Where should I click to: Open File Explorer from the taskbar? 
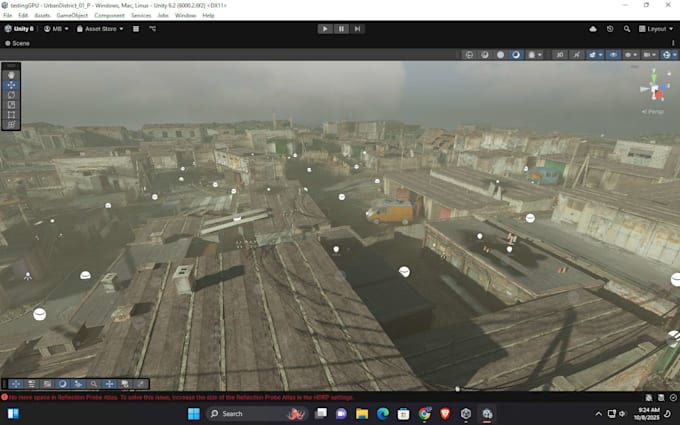[x=362, y=414]
